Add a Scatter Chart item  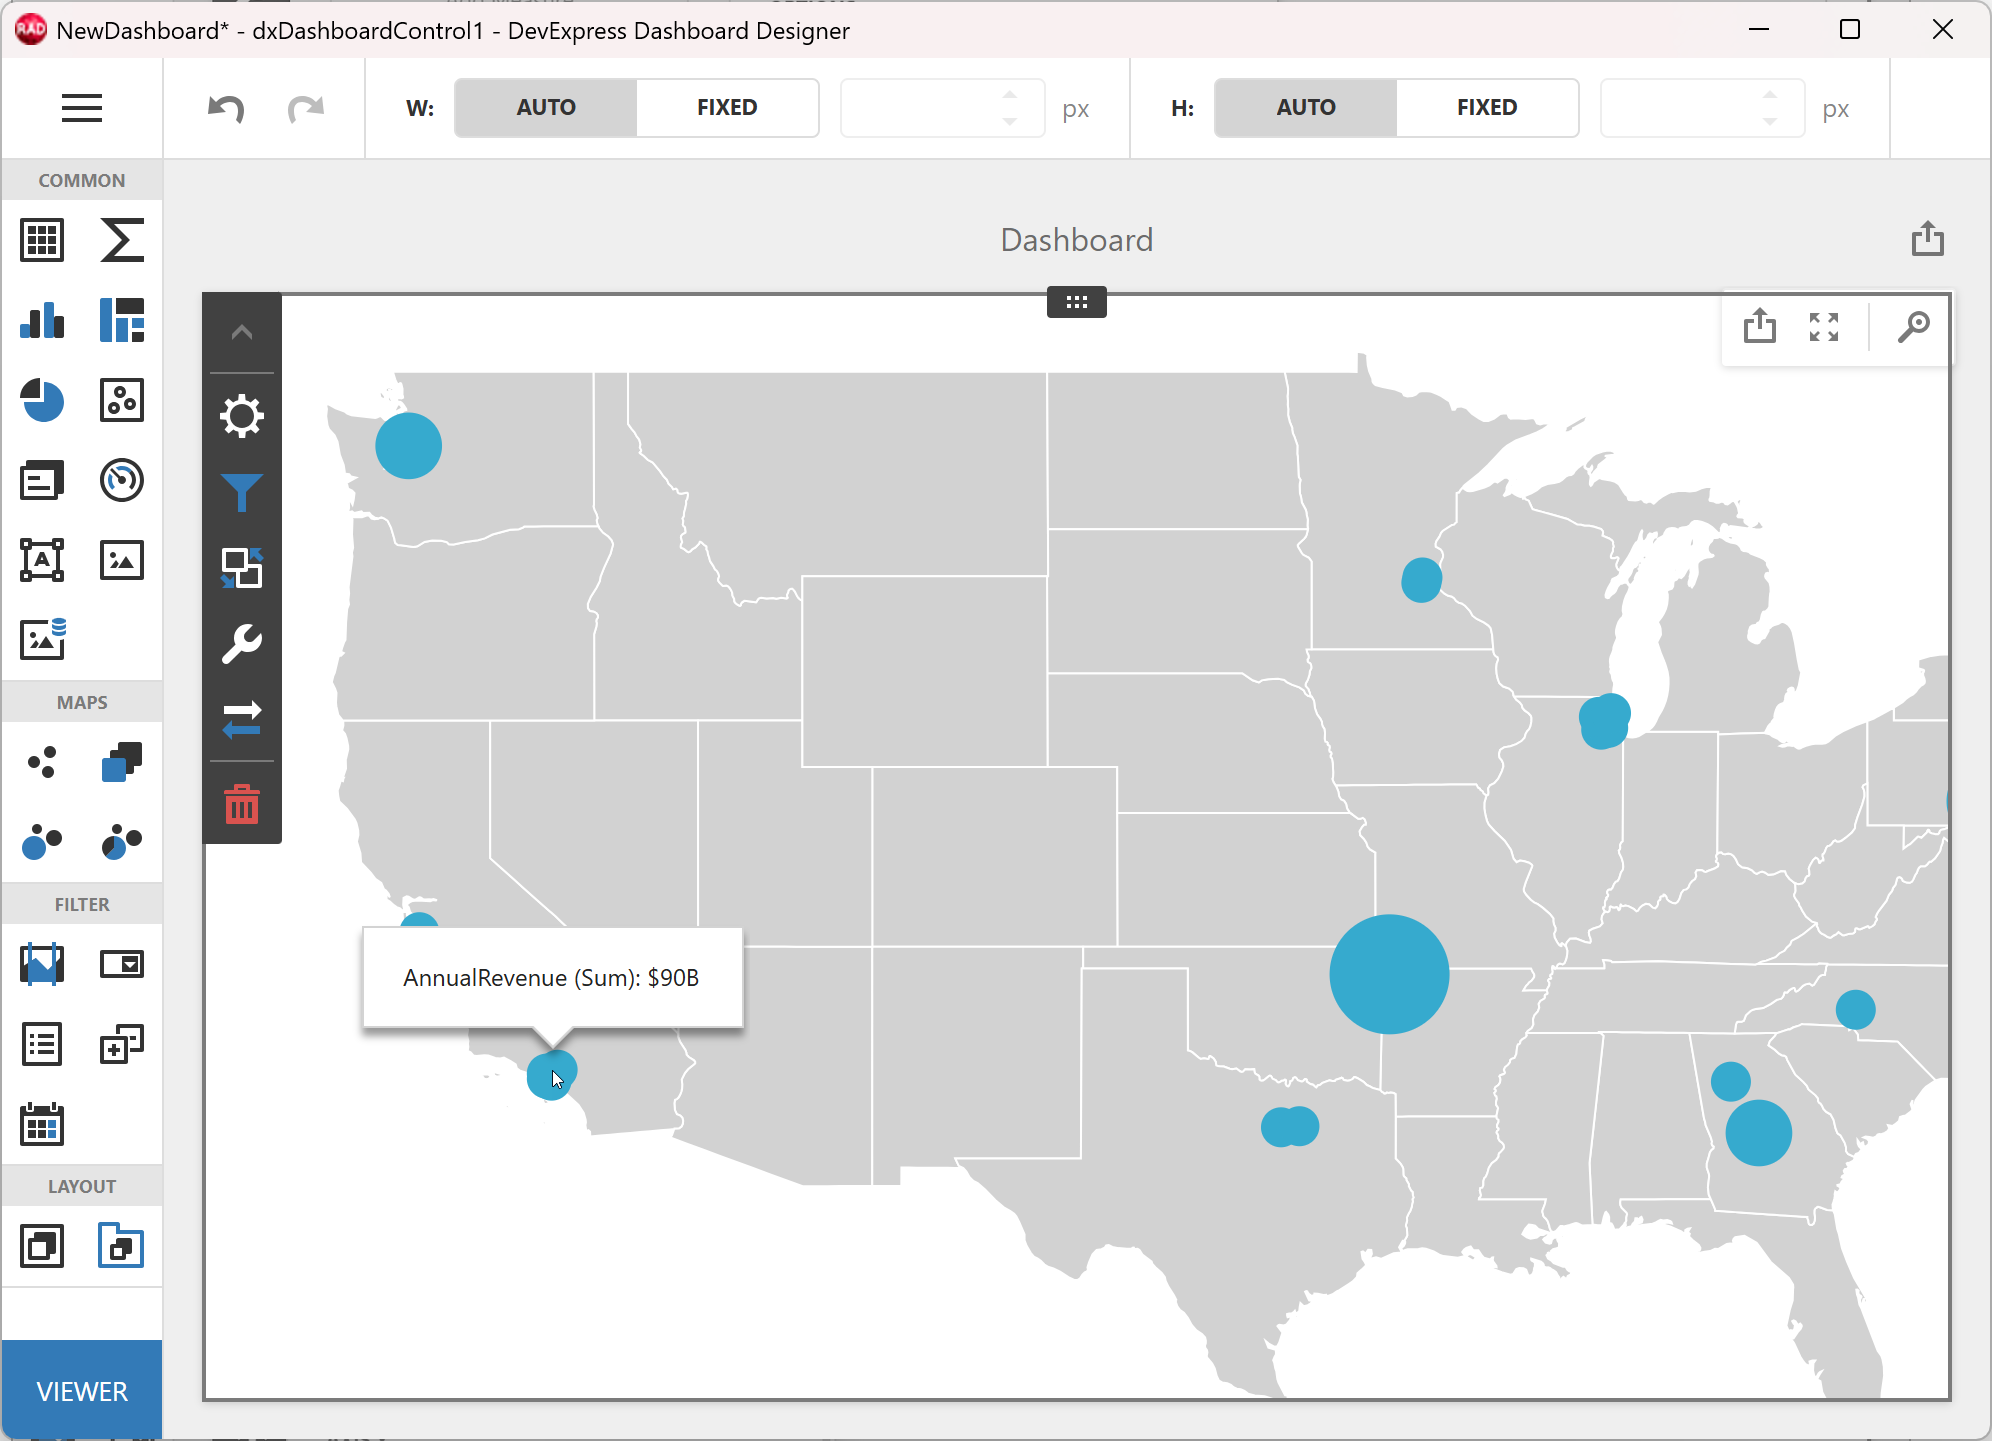tap(122, 400)
